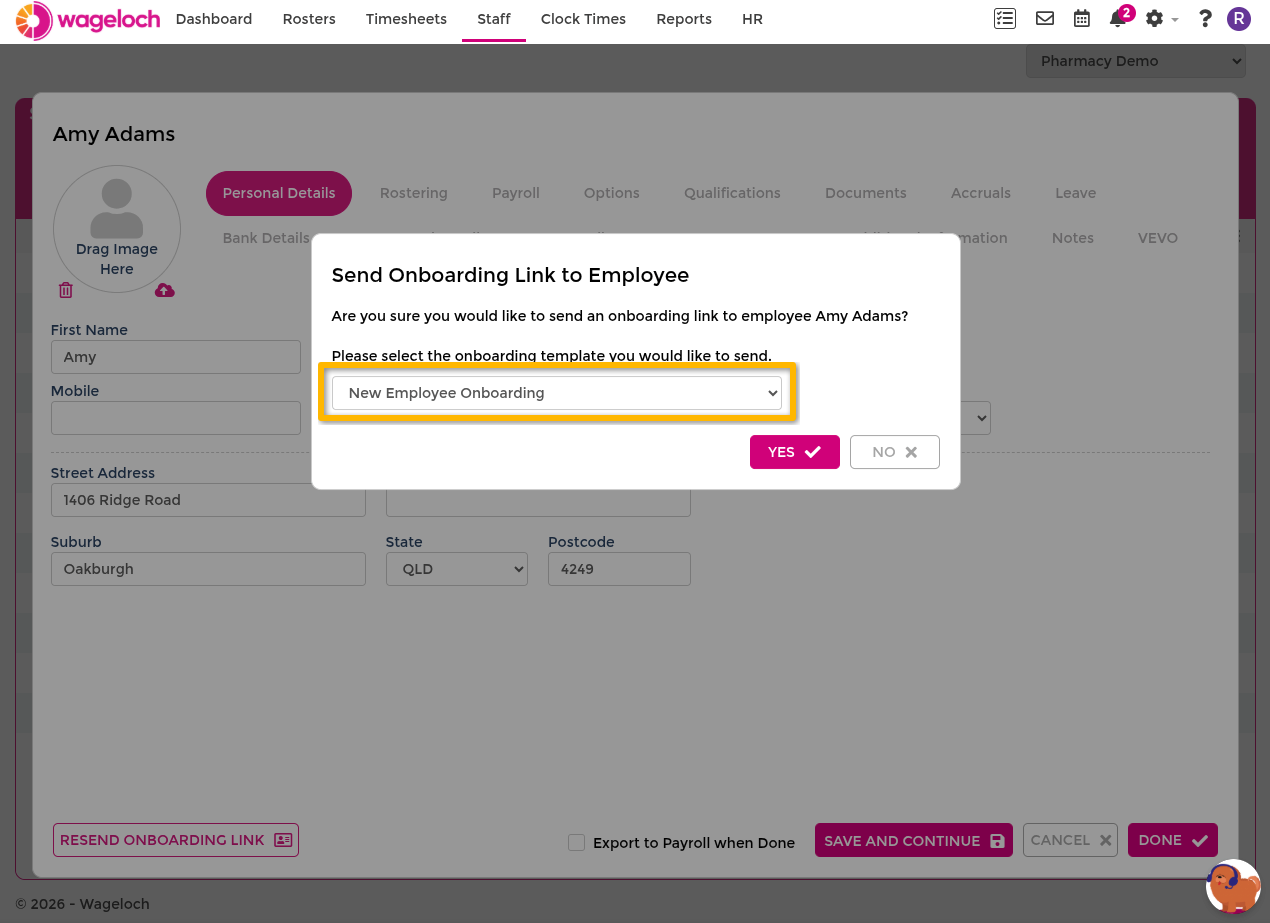The image size is (1270, 923).
Task: Open Clock Times menu
Action: pos(583,19)
